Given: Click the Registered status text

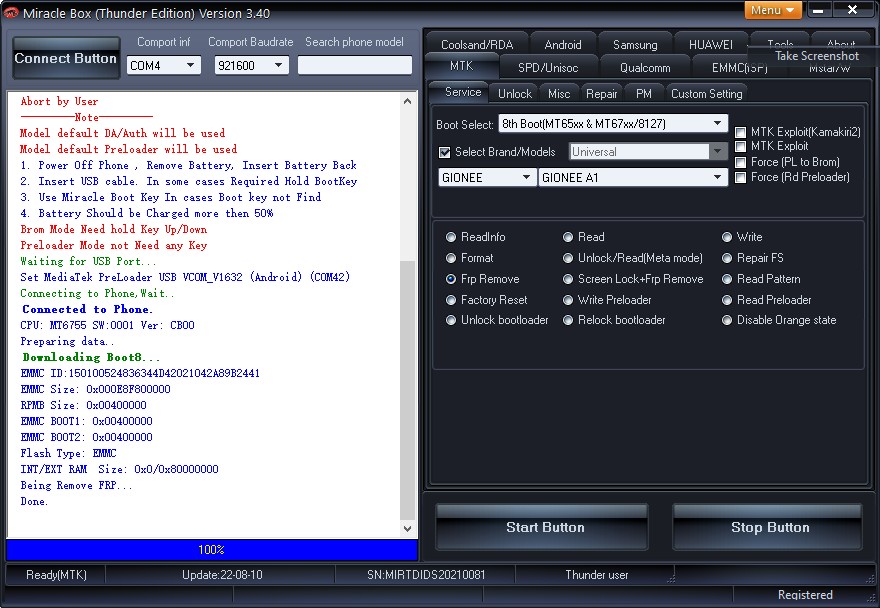Looking at the screenshot, I should click(x=805, y=595).
